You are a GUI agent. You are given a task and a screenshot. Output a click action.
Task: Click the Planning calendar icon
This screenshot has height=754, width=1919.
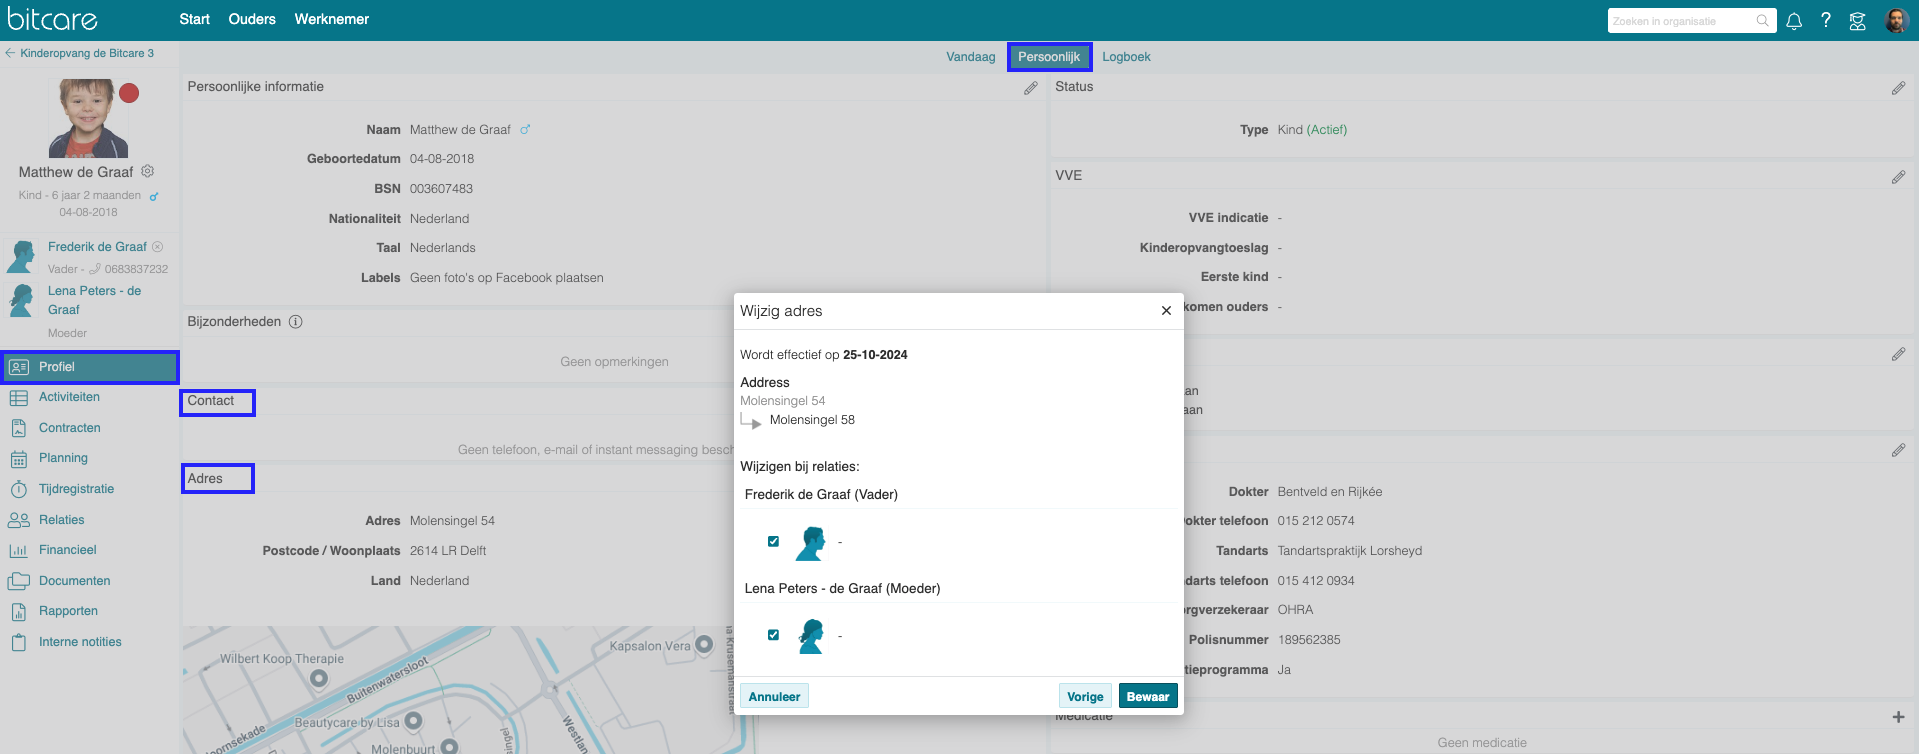click(18, 459)
